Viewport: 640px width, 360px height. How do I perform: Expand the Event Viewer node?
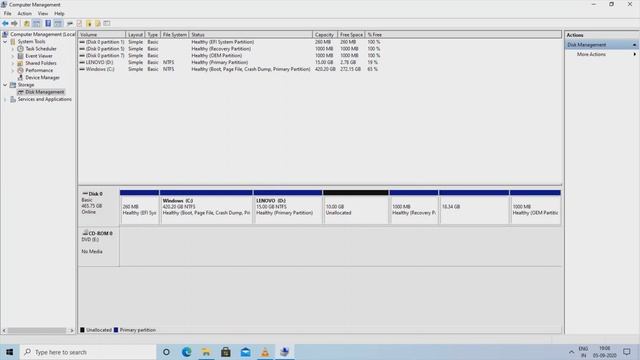pyautogui.click(x=13, y=56)
